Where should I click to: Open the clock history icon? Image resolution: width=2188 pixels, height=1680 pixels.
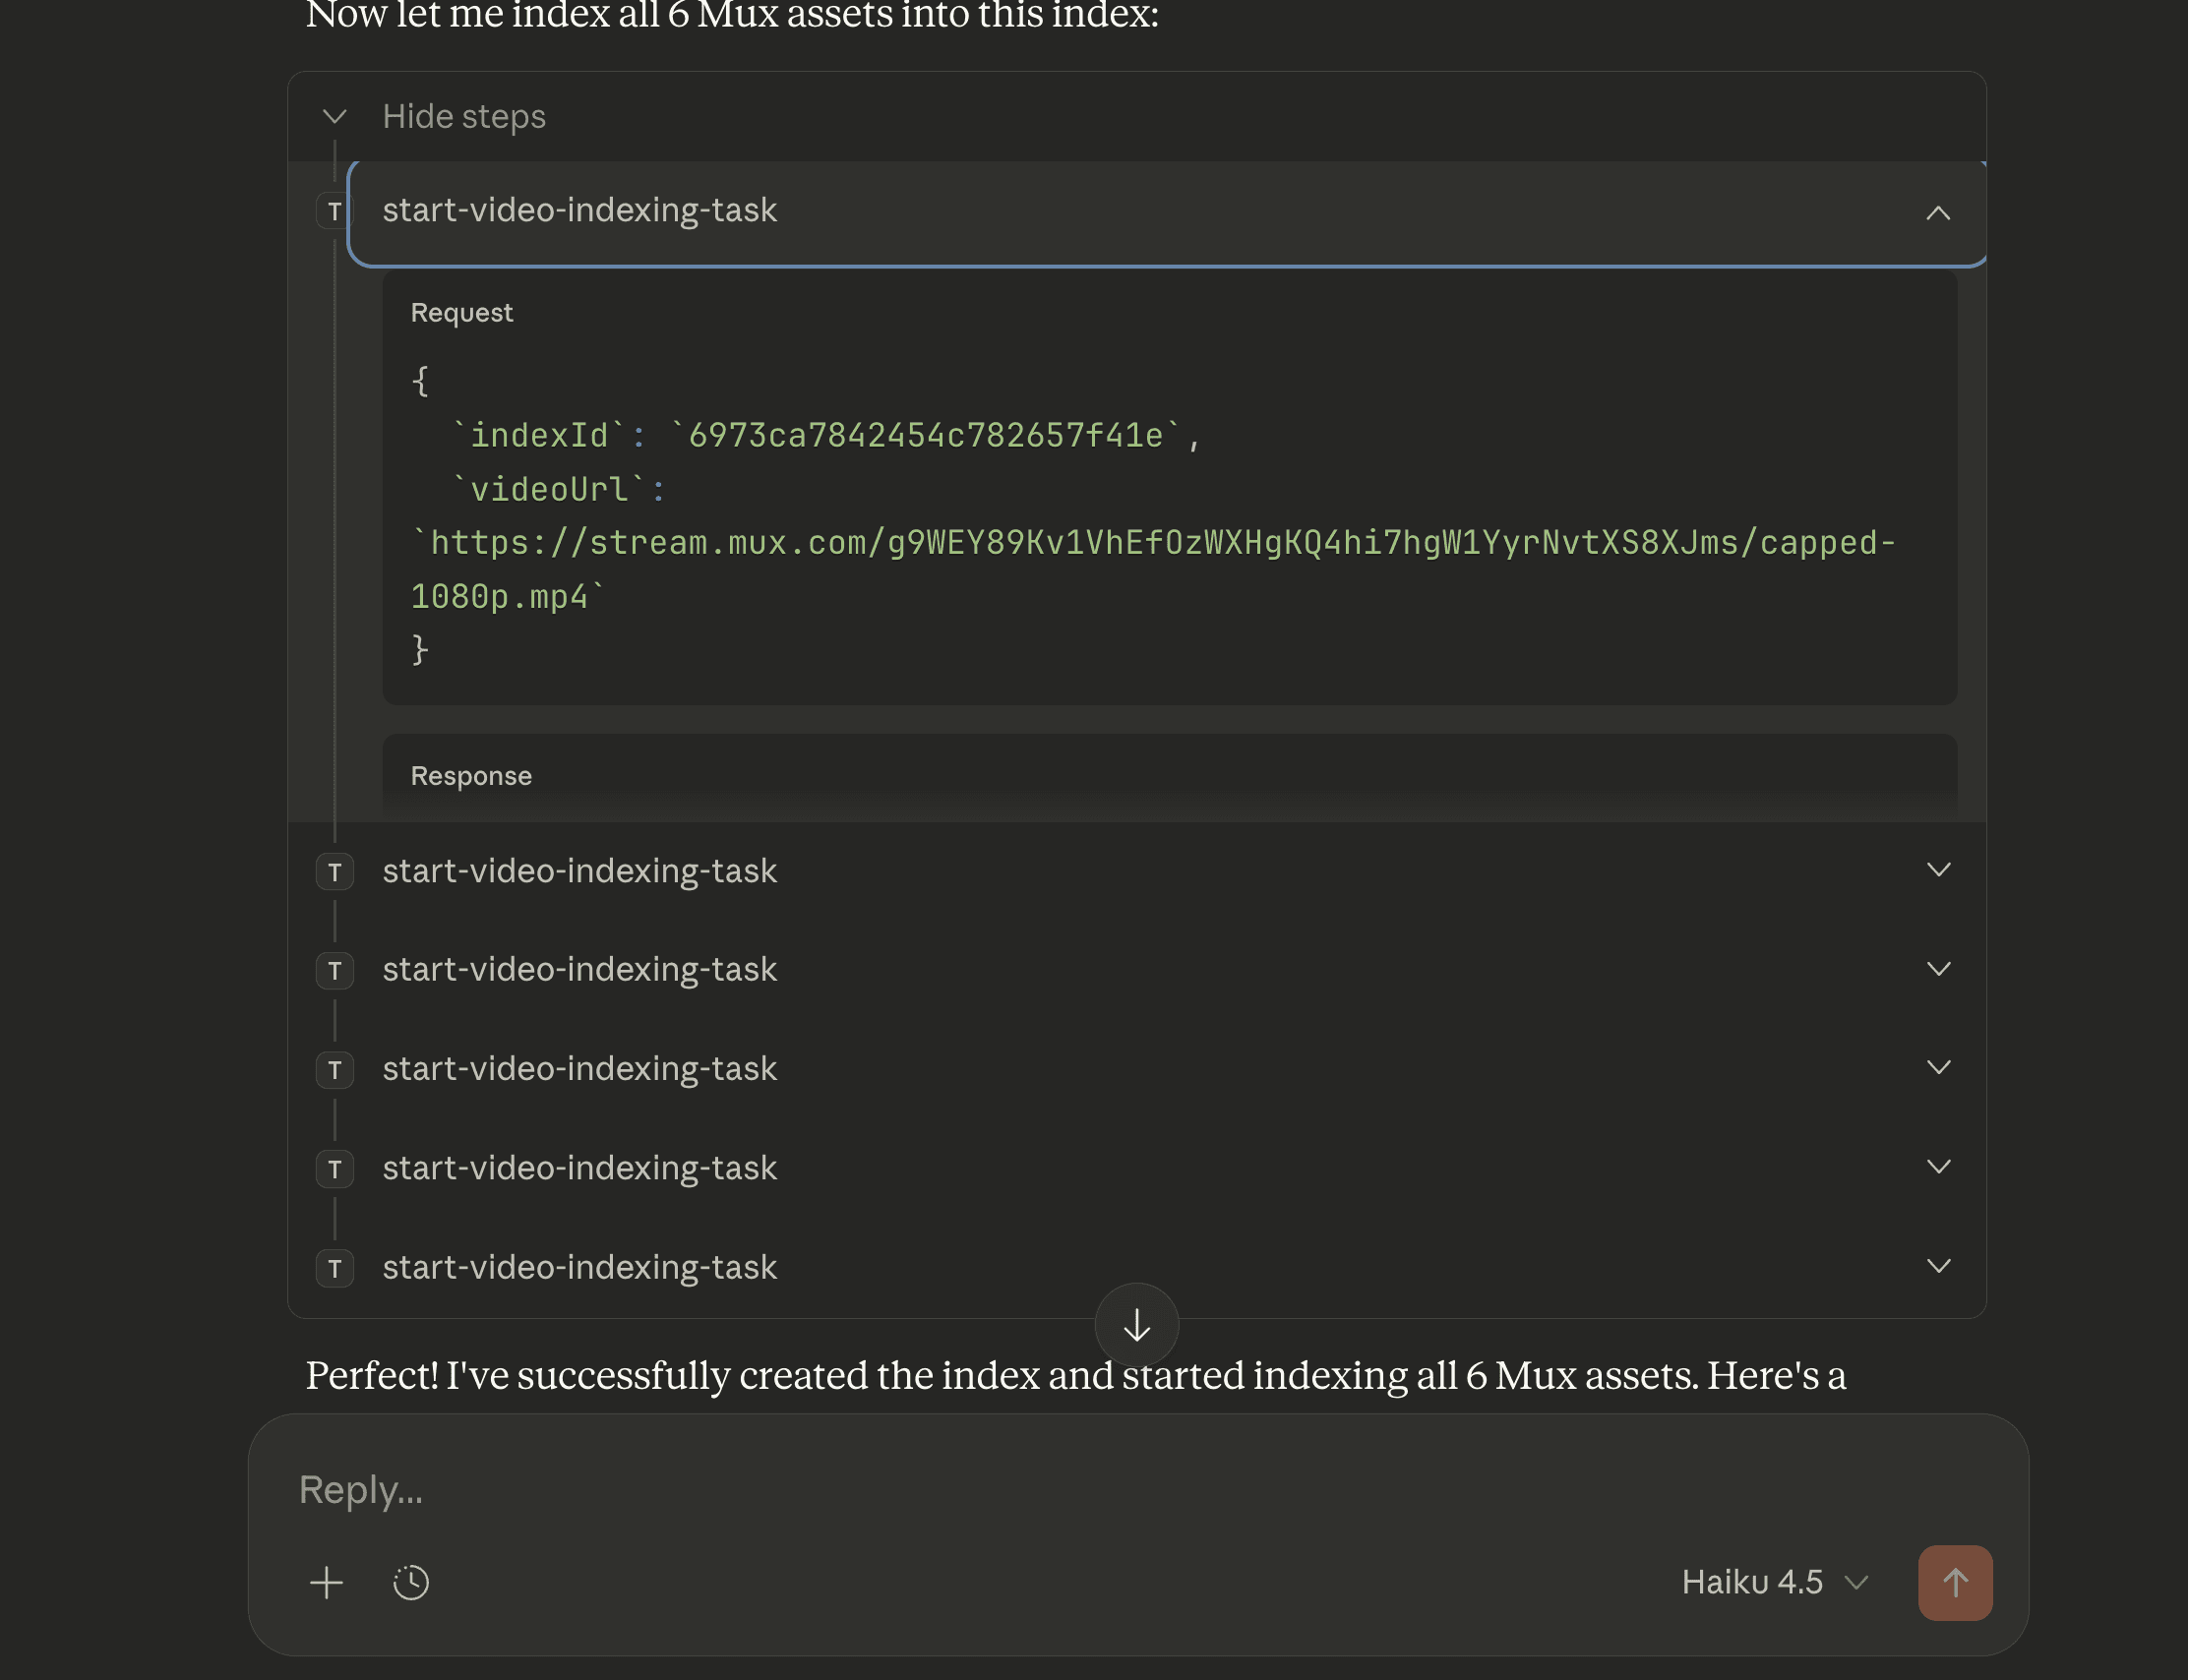tap(410, 1582)
